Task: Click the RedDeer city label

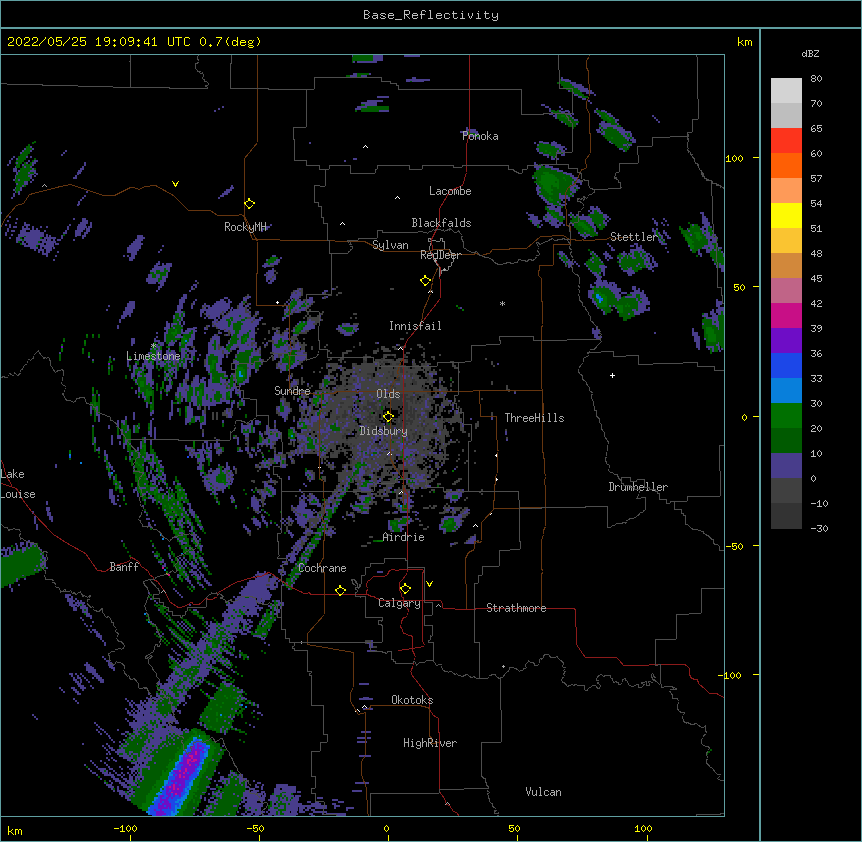Action: (x=440, y=255)
